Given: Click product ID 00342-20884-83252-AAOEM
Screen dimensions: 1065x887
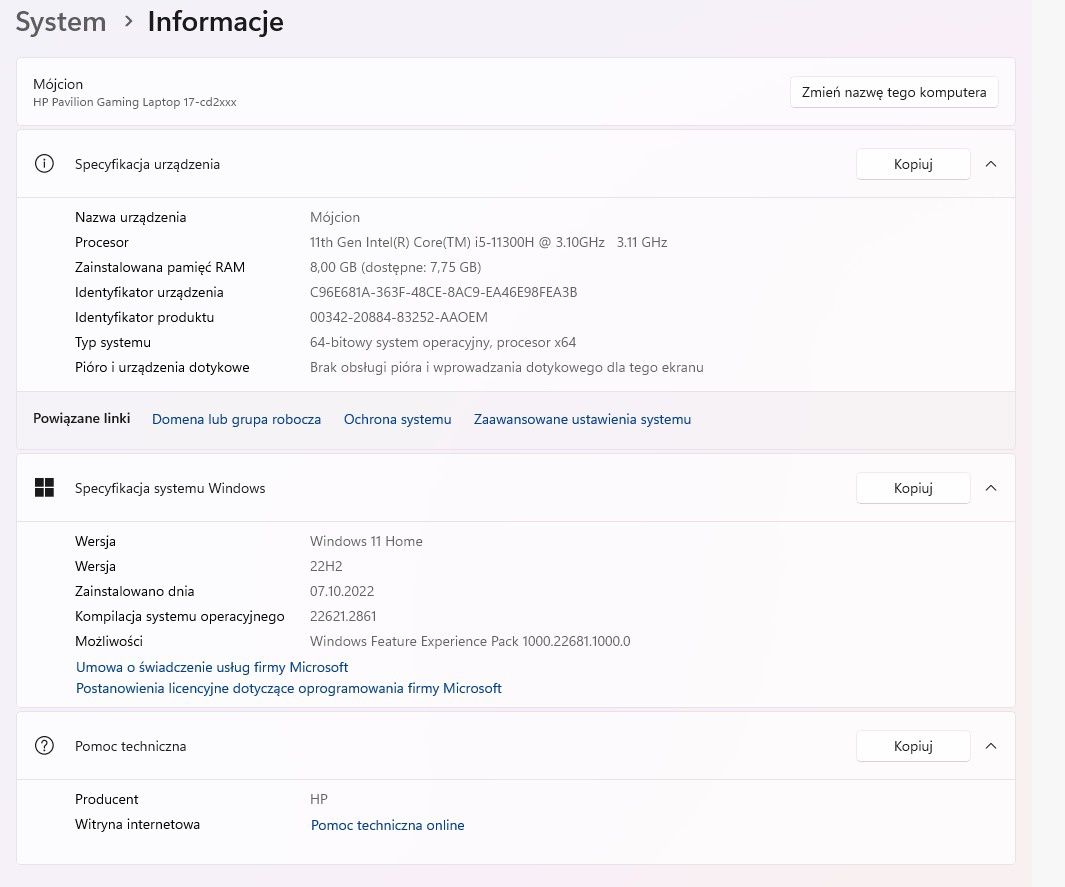Looking at the screenshot, I should [399, 317].
